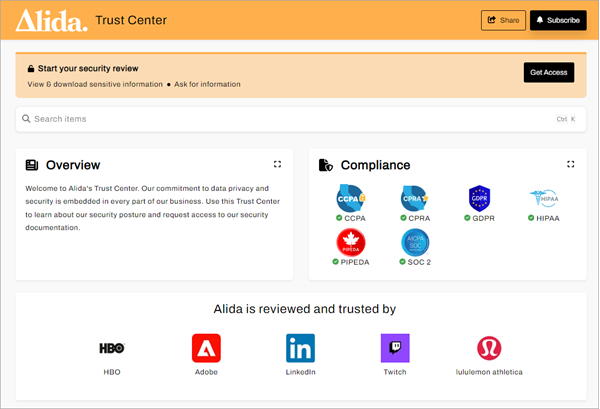600x409 pixels.
Task: Click the HBO caption text
Action: (x=112, y=372)
